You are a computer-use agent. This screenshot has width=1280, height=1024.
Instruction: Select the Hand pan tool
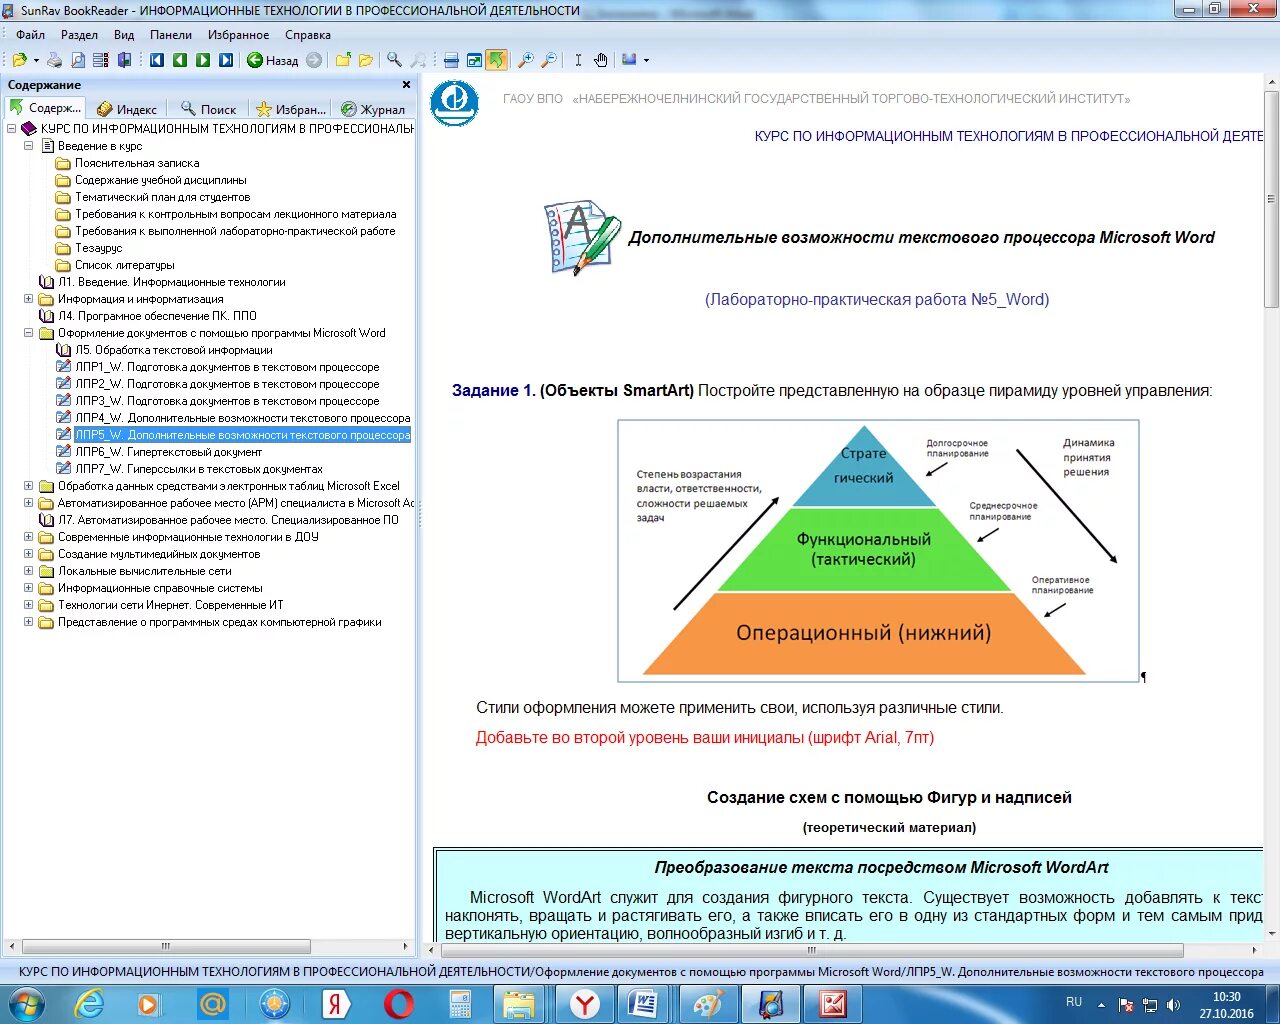(601, 60)
